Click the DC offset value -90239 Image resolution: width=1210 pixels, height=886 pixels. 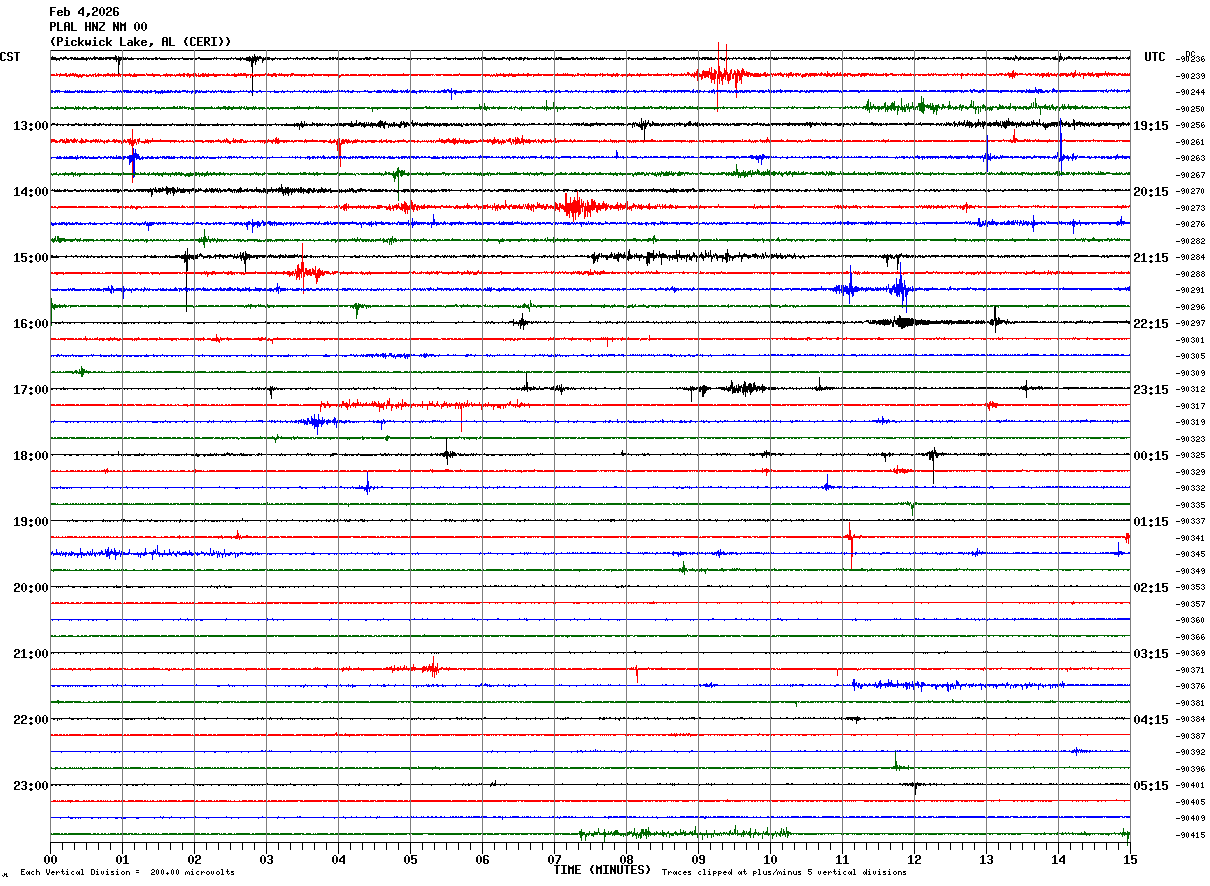1191,76
